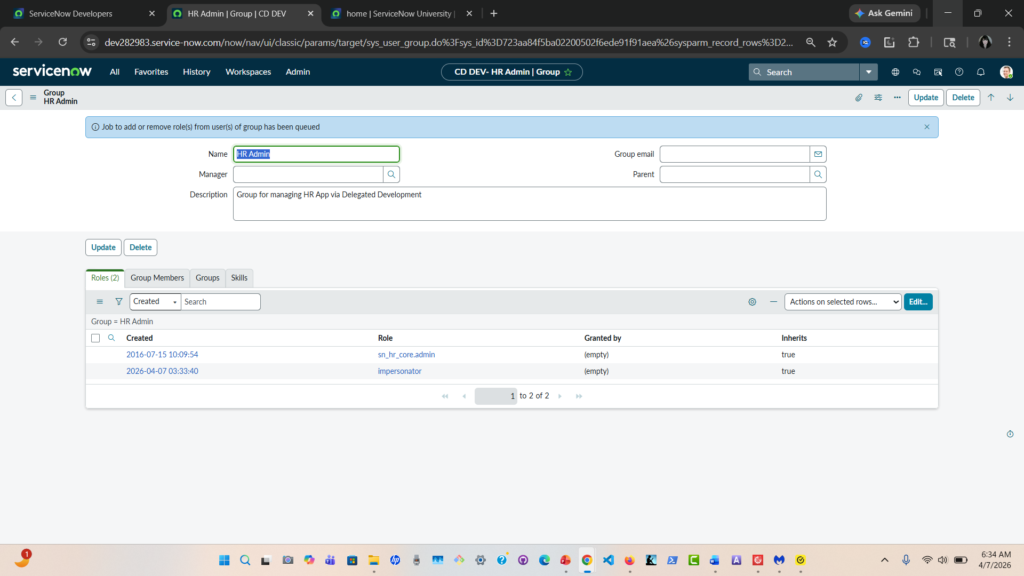The width and height of the screenshot is (1024, 576).
Task: Switch to the Group Members tab
Action: click(157, 277)
